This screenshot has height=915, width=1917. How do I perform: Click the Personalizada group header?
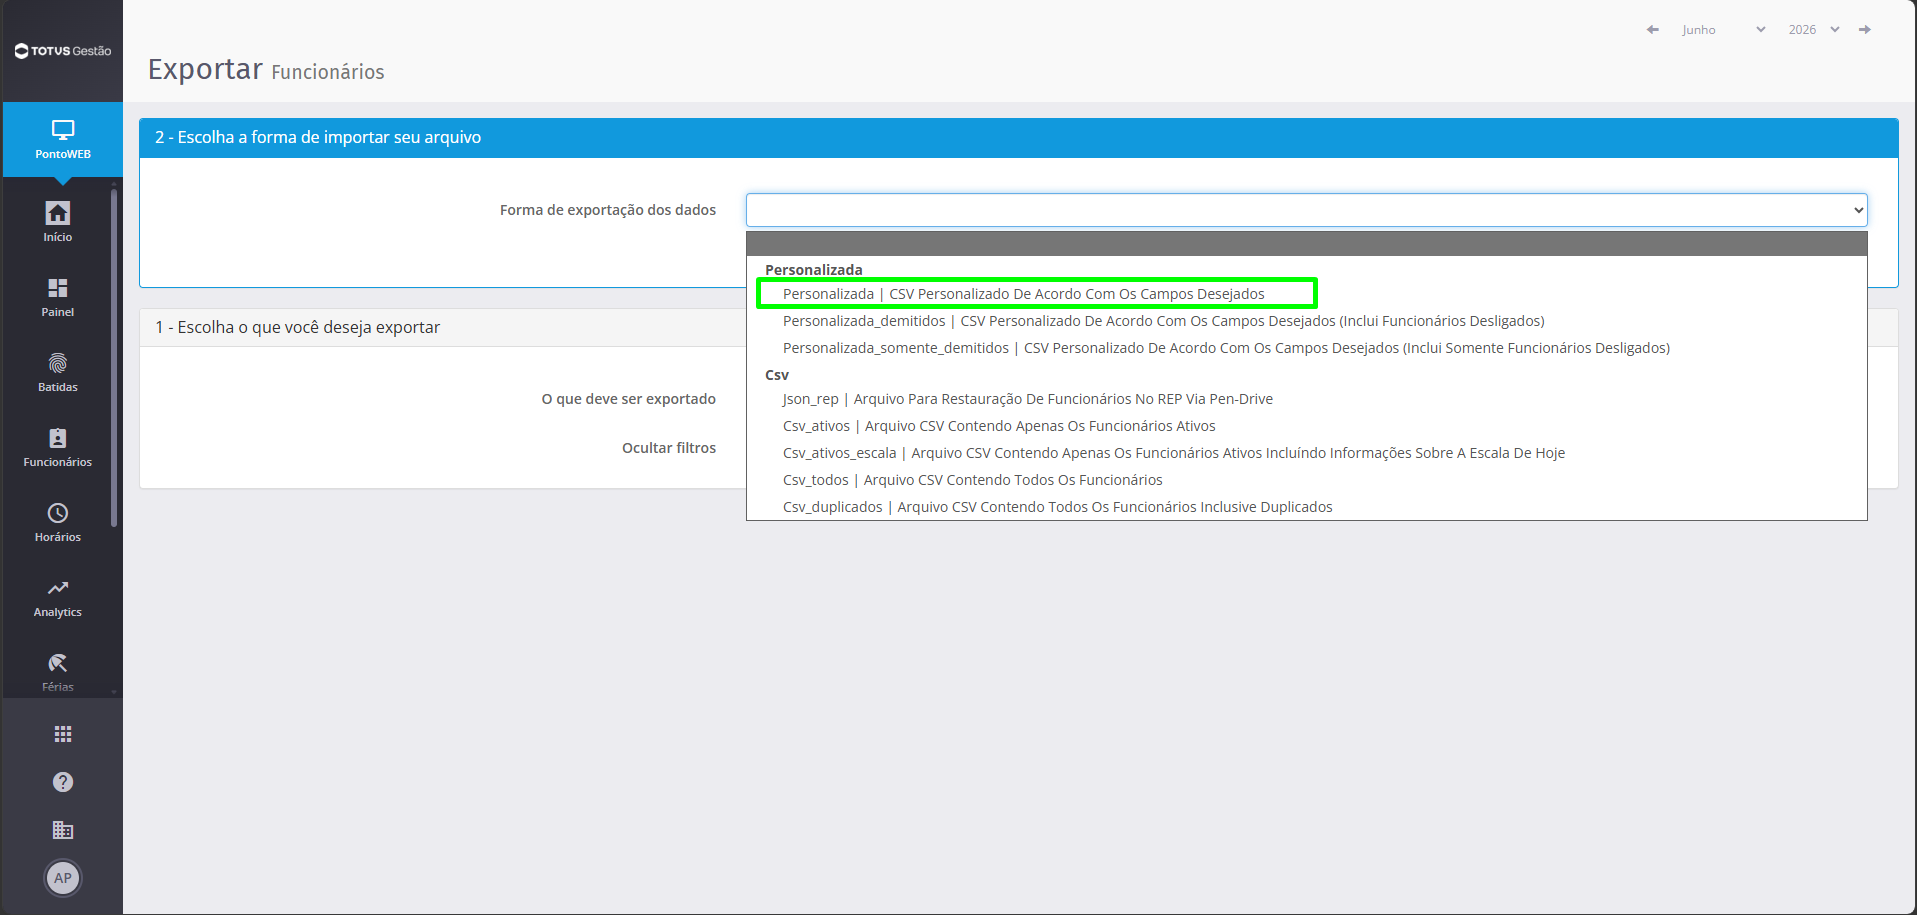coord(813,270)
